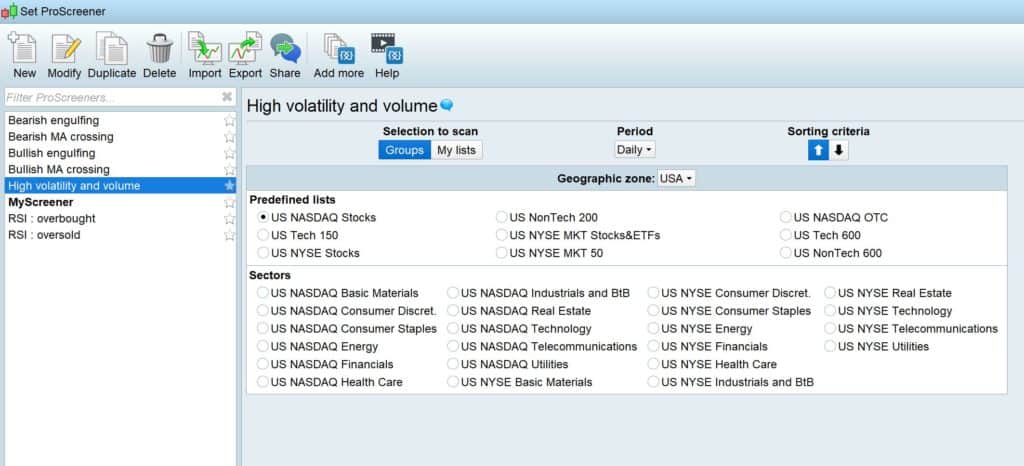
Task: Click the Add more toolbar icon
Action: [338, 49]
